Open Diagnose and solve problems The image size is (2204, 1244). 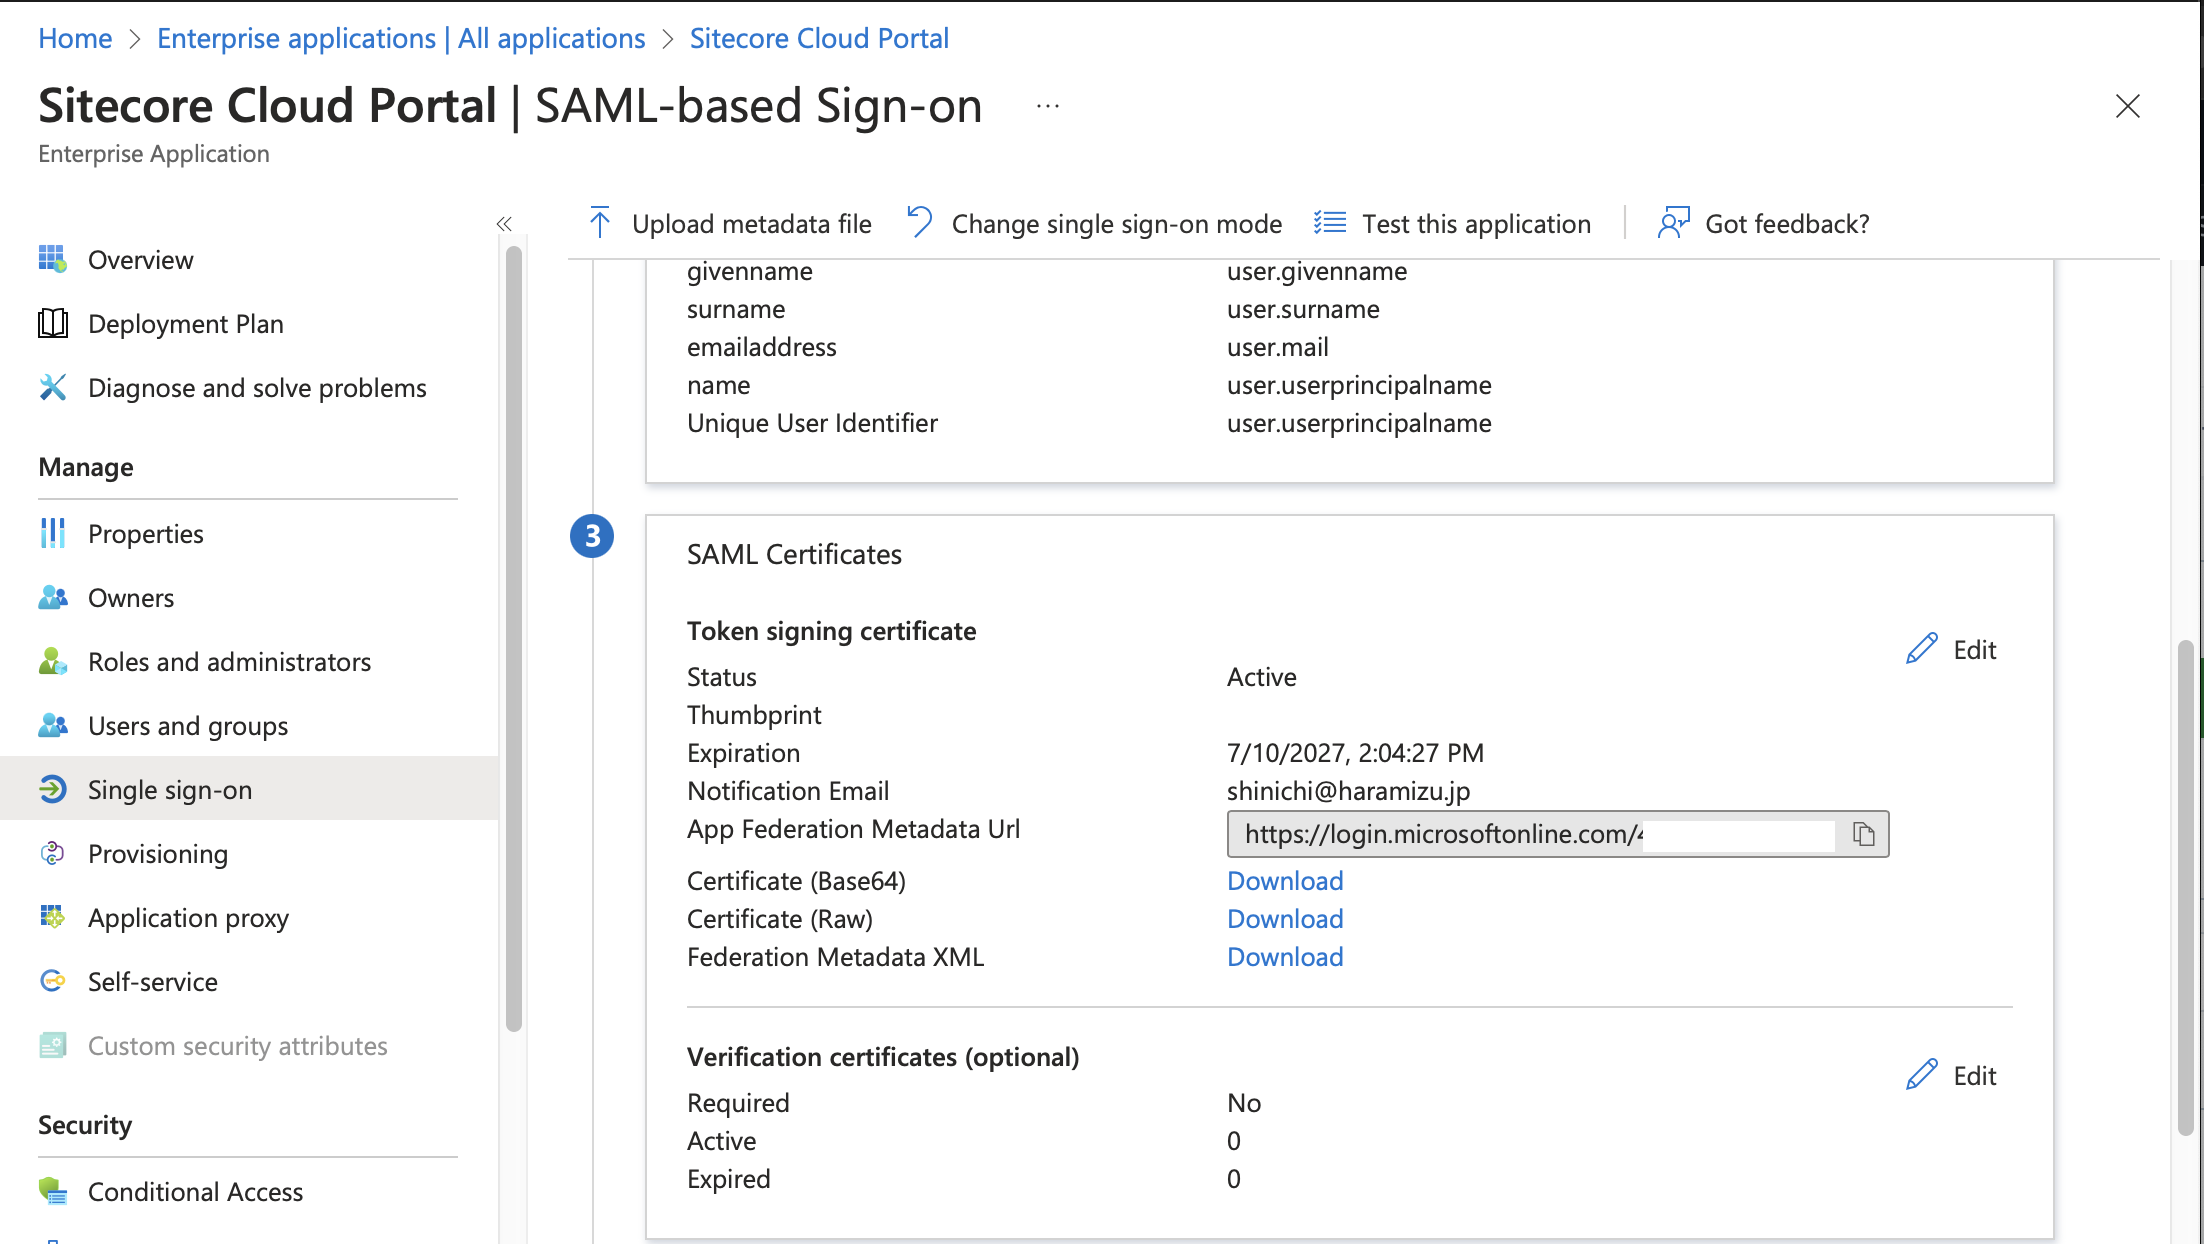[249, 388]
